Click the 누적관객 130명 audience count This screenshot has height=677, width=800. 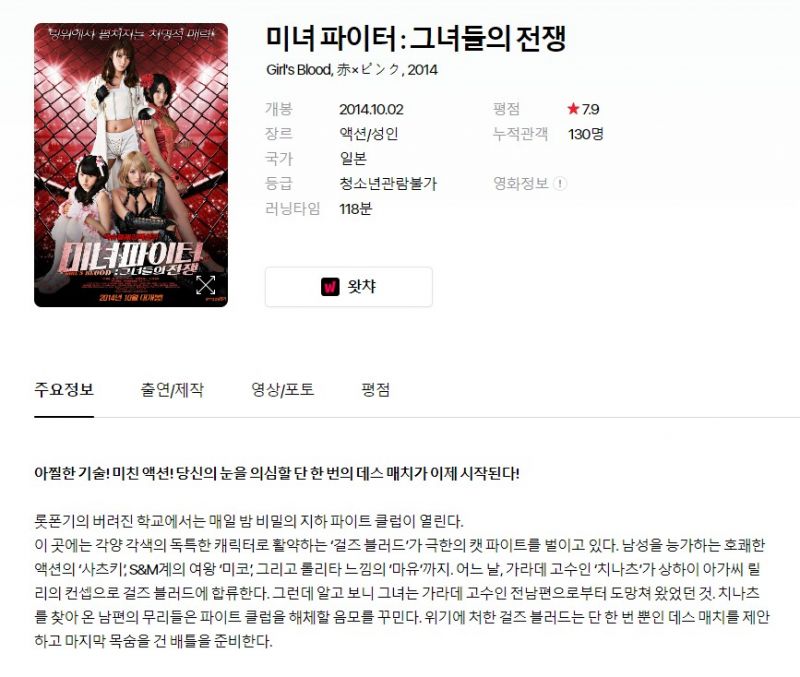tap(586, 134)
